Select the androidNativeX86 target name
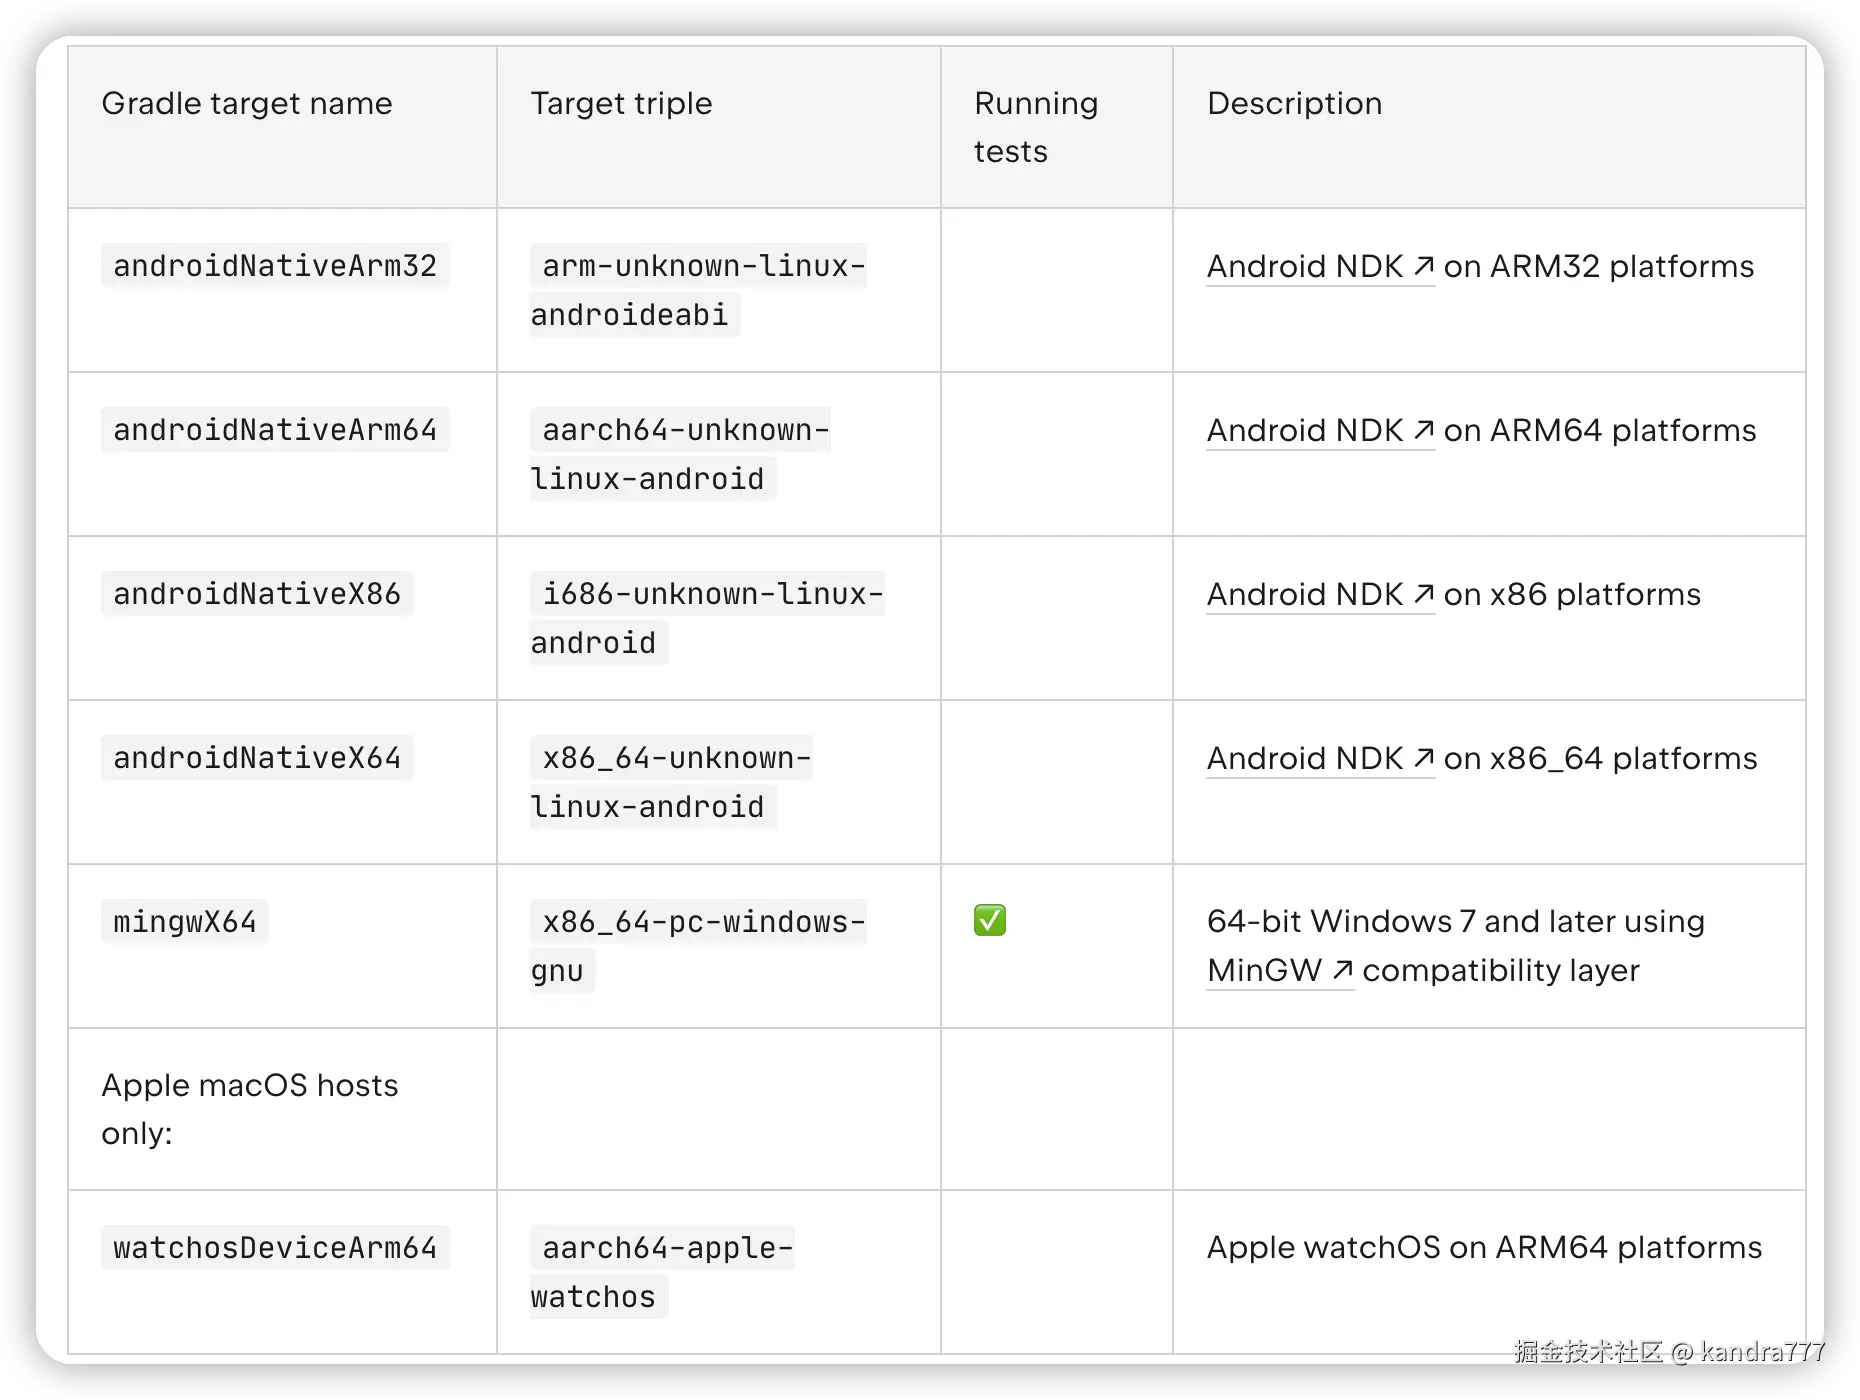The width and height of the screenshot is (1860, 1400). (257, 594)
